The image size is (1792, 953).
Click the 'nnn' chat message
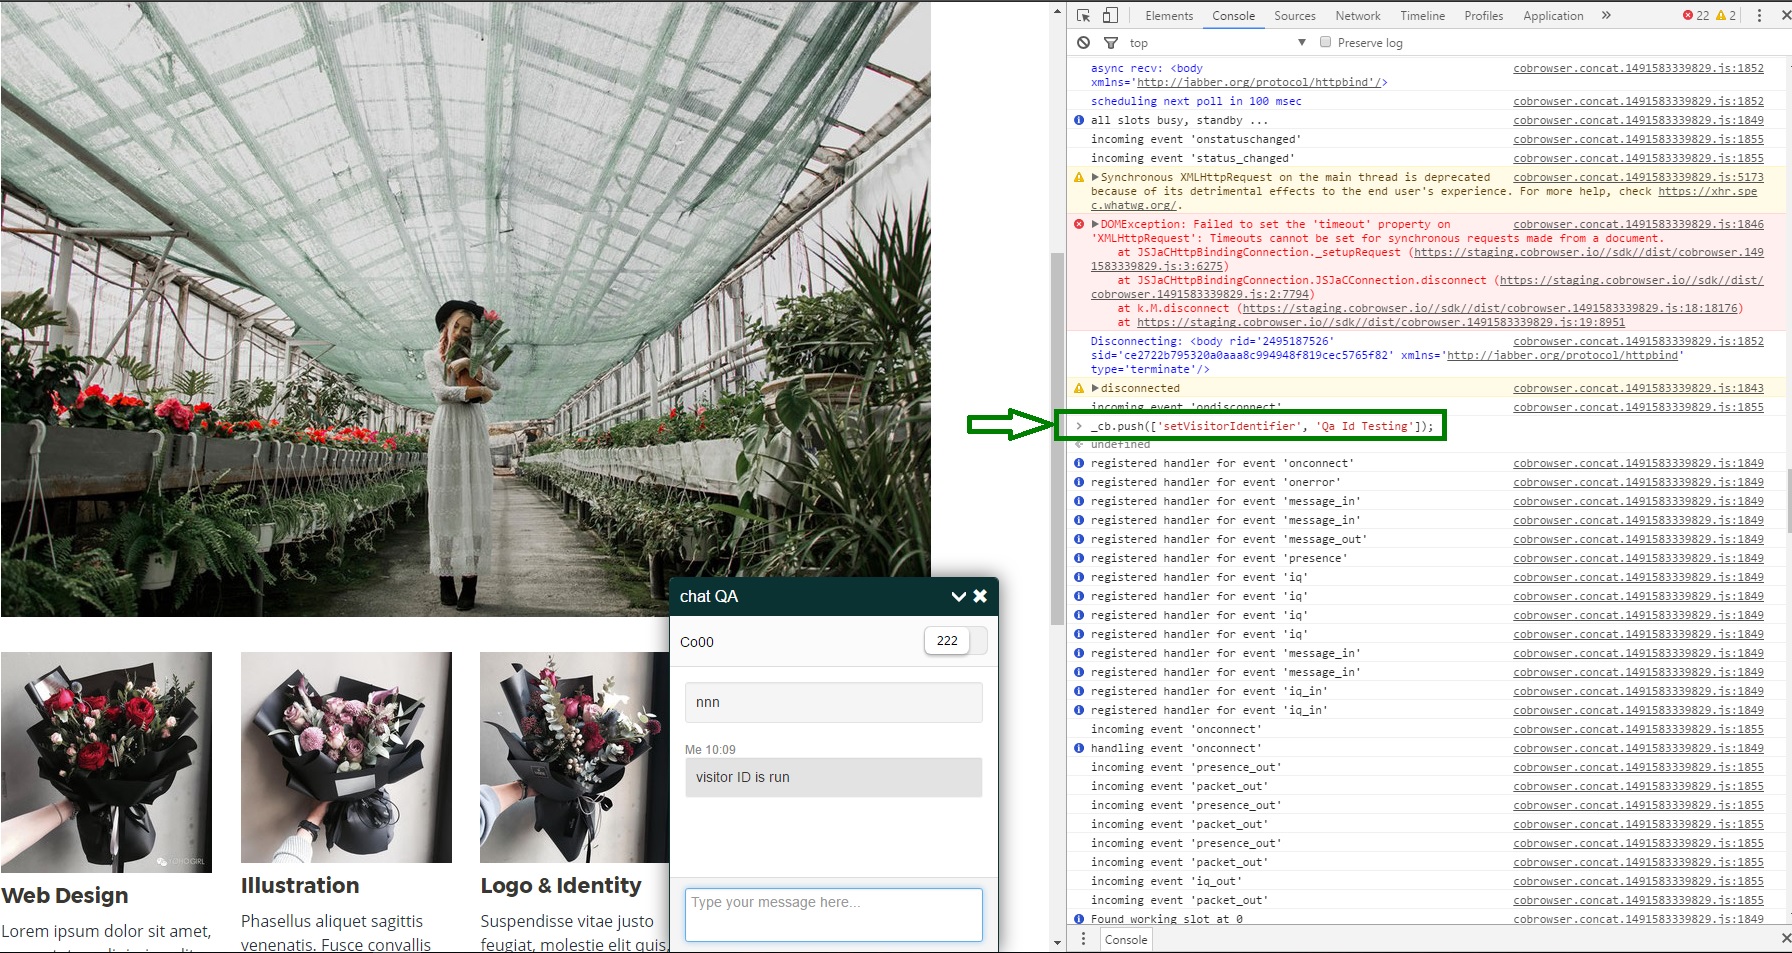point(834,702)
